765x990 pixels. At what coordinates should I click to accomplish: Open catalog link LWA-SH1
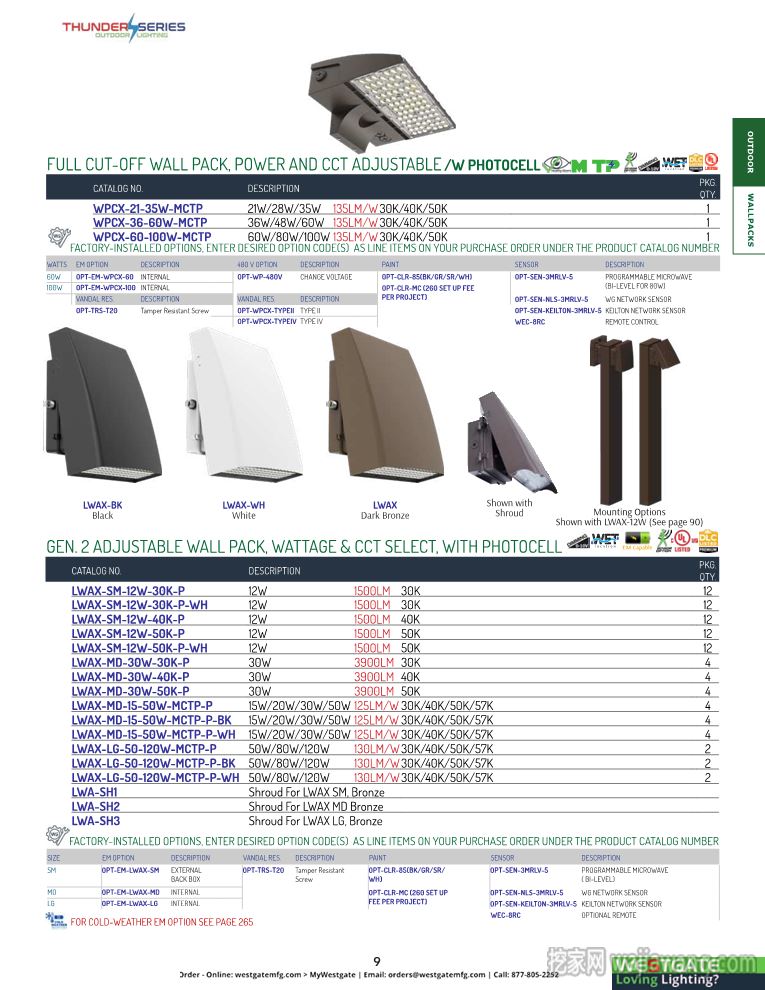click(x=95, y=792)
